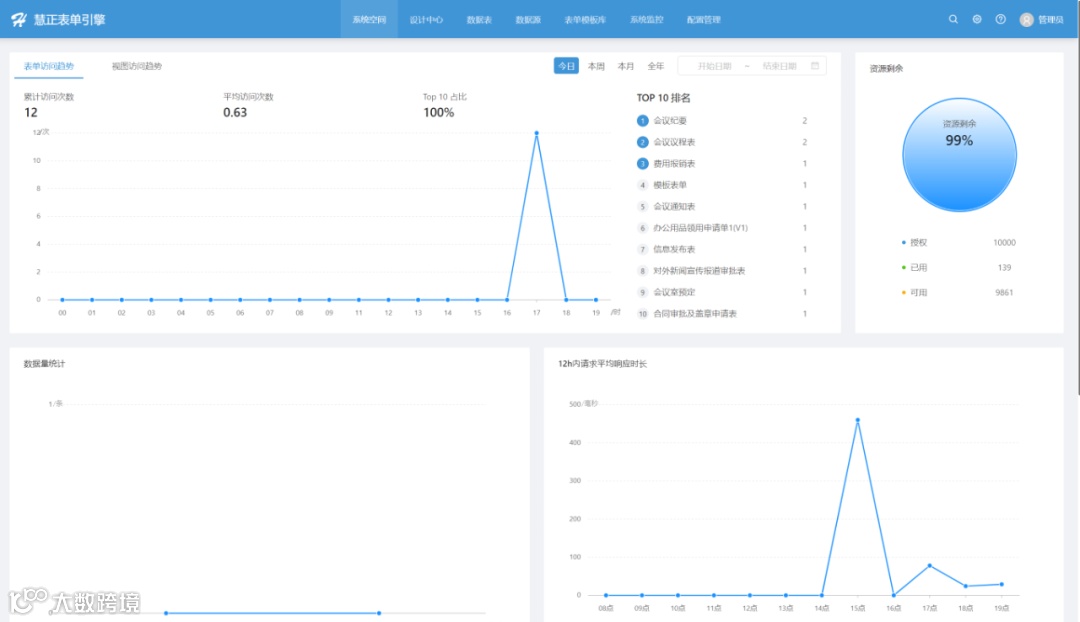Screen dimensions: 1080x622
Task: Click the 慧正表单引擎 logo icon
Action: 19,19
